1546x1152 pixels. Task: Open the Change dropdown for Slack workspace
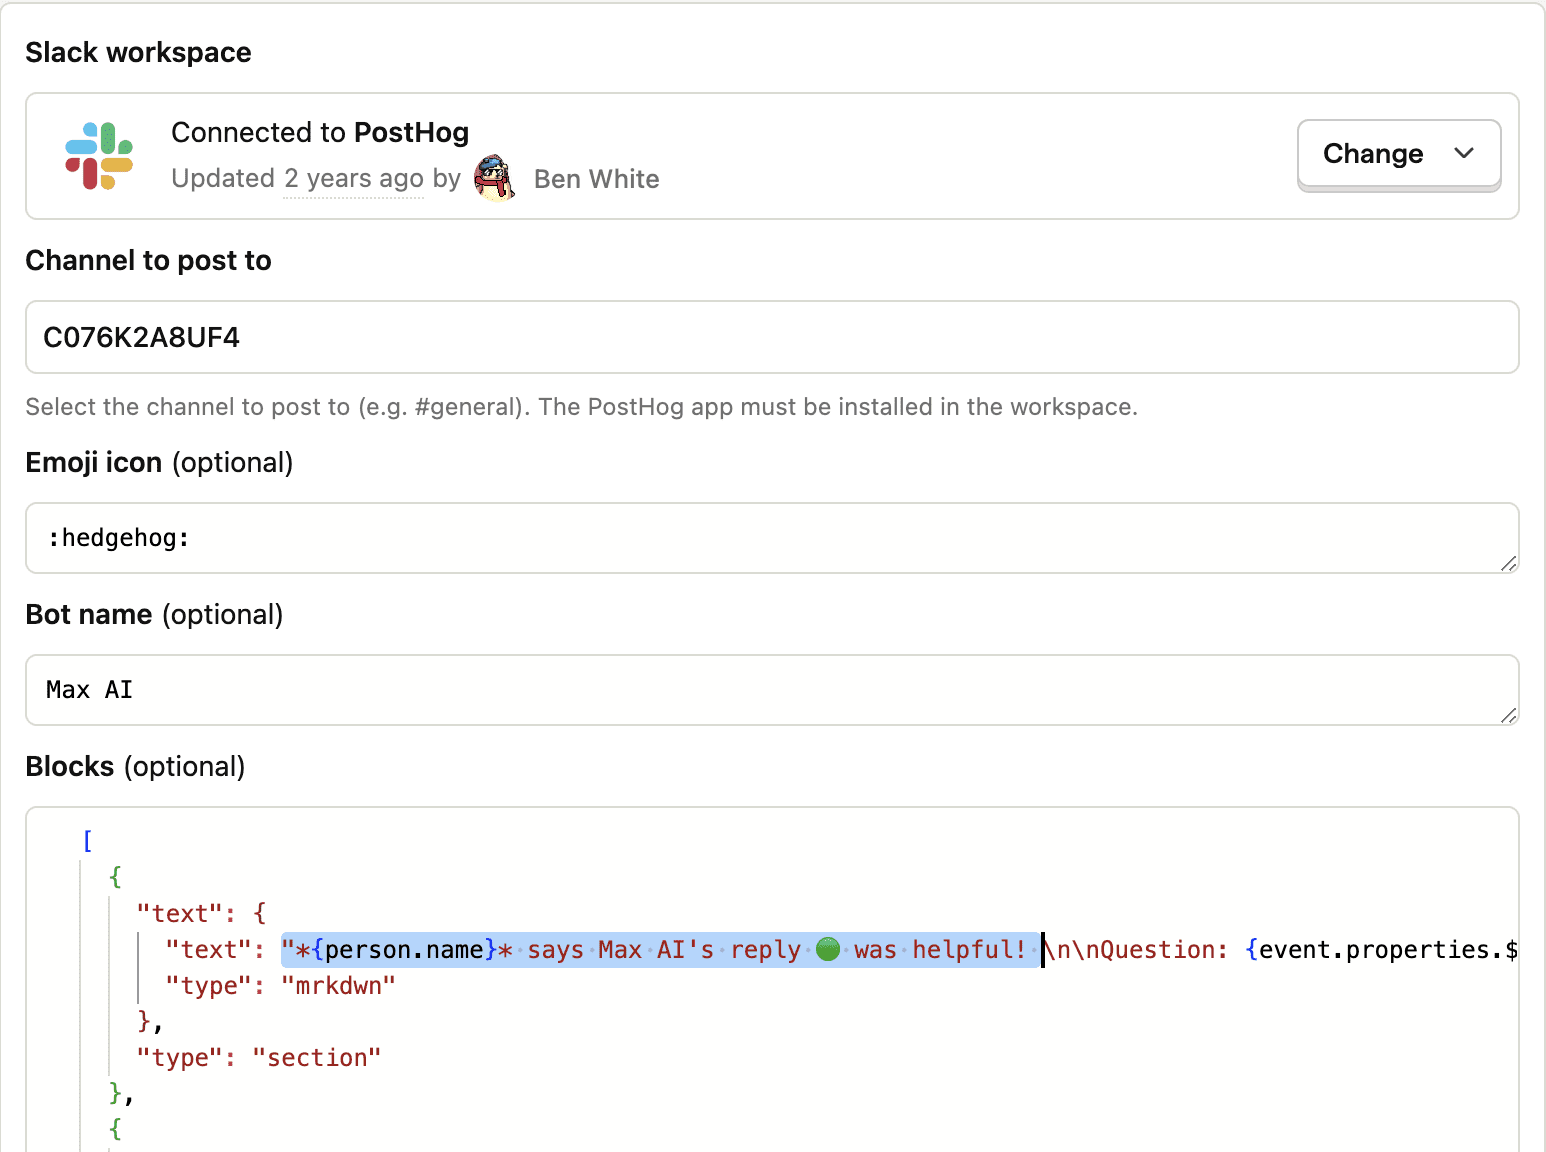click(x=1398, y=154)
